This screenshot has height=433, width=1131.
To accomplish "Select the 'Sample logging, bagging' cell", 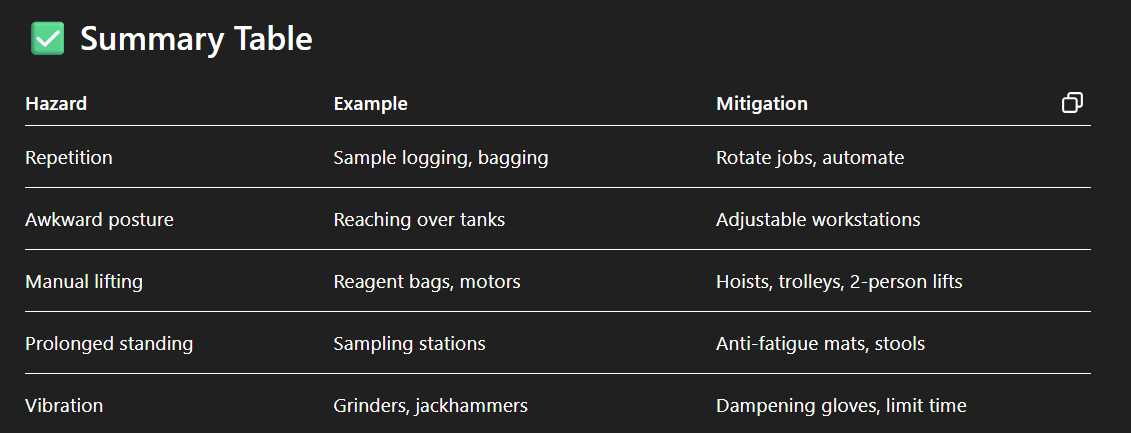I will [x=440, y=158].
